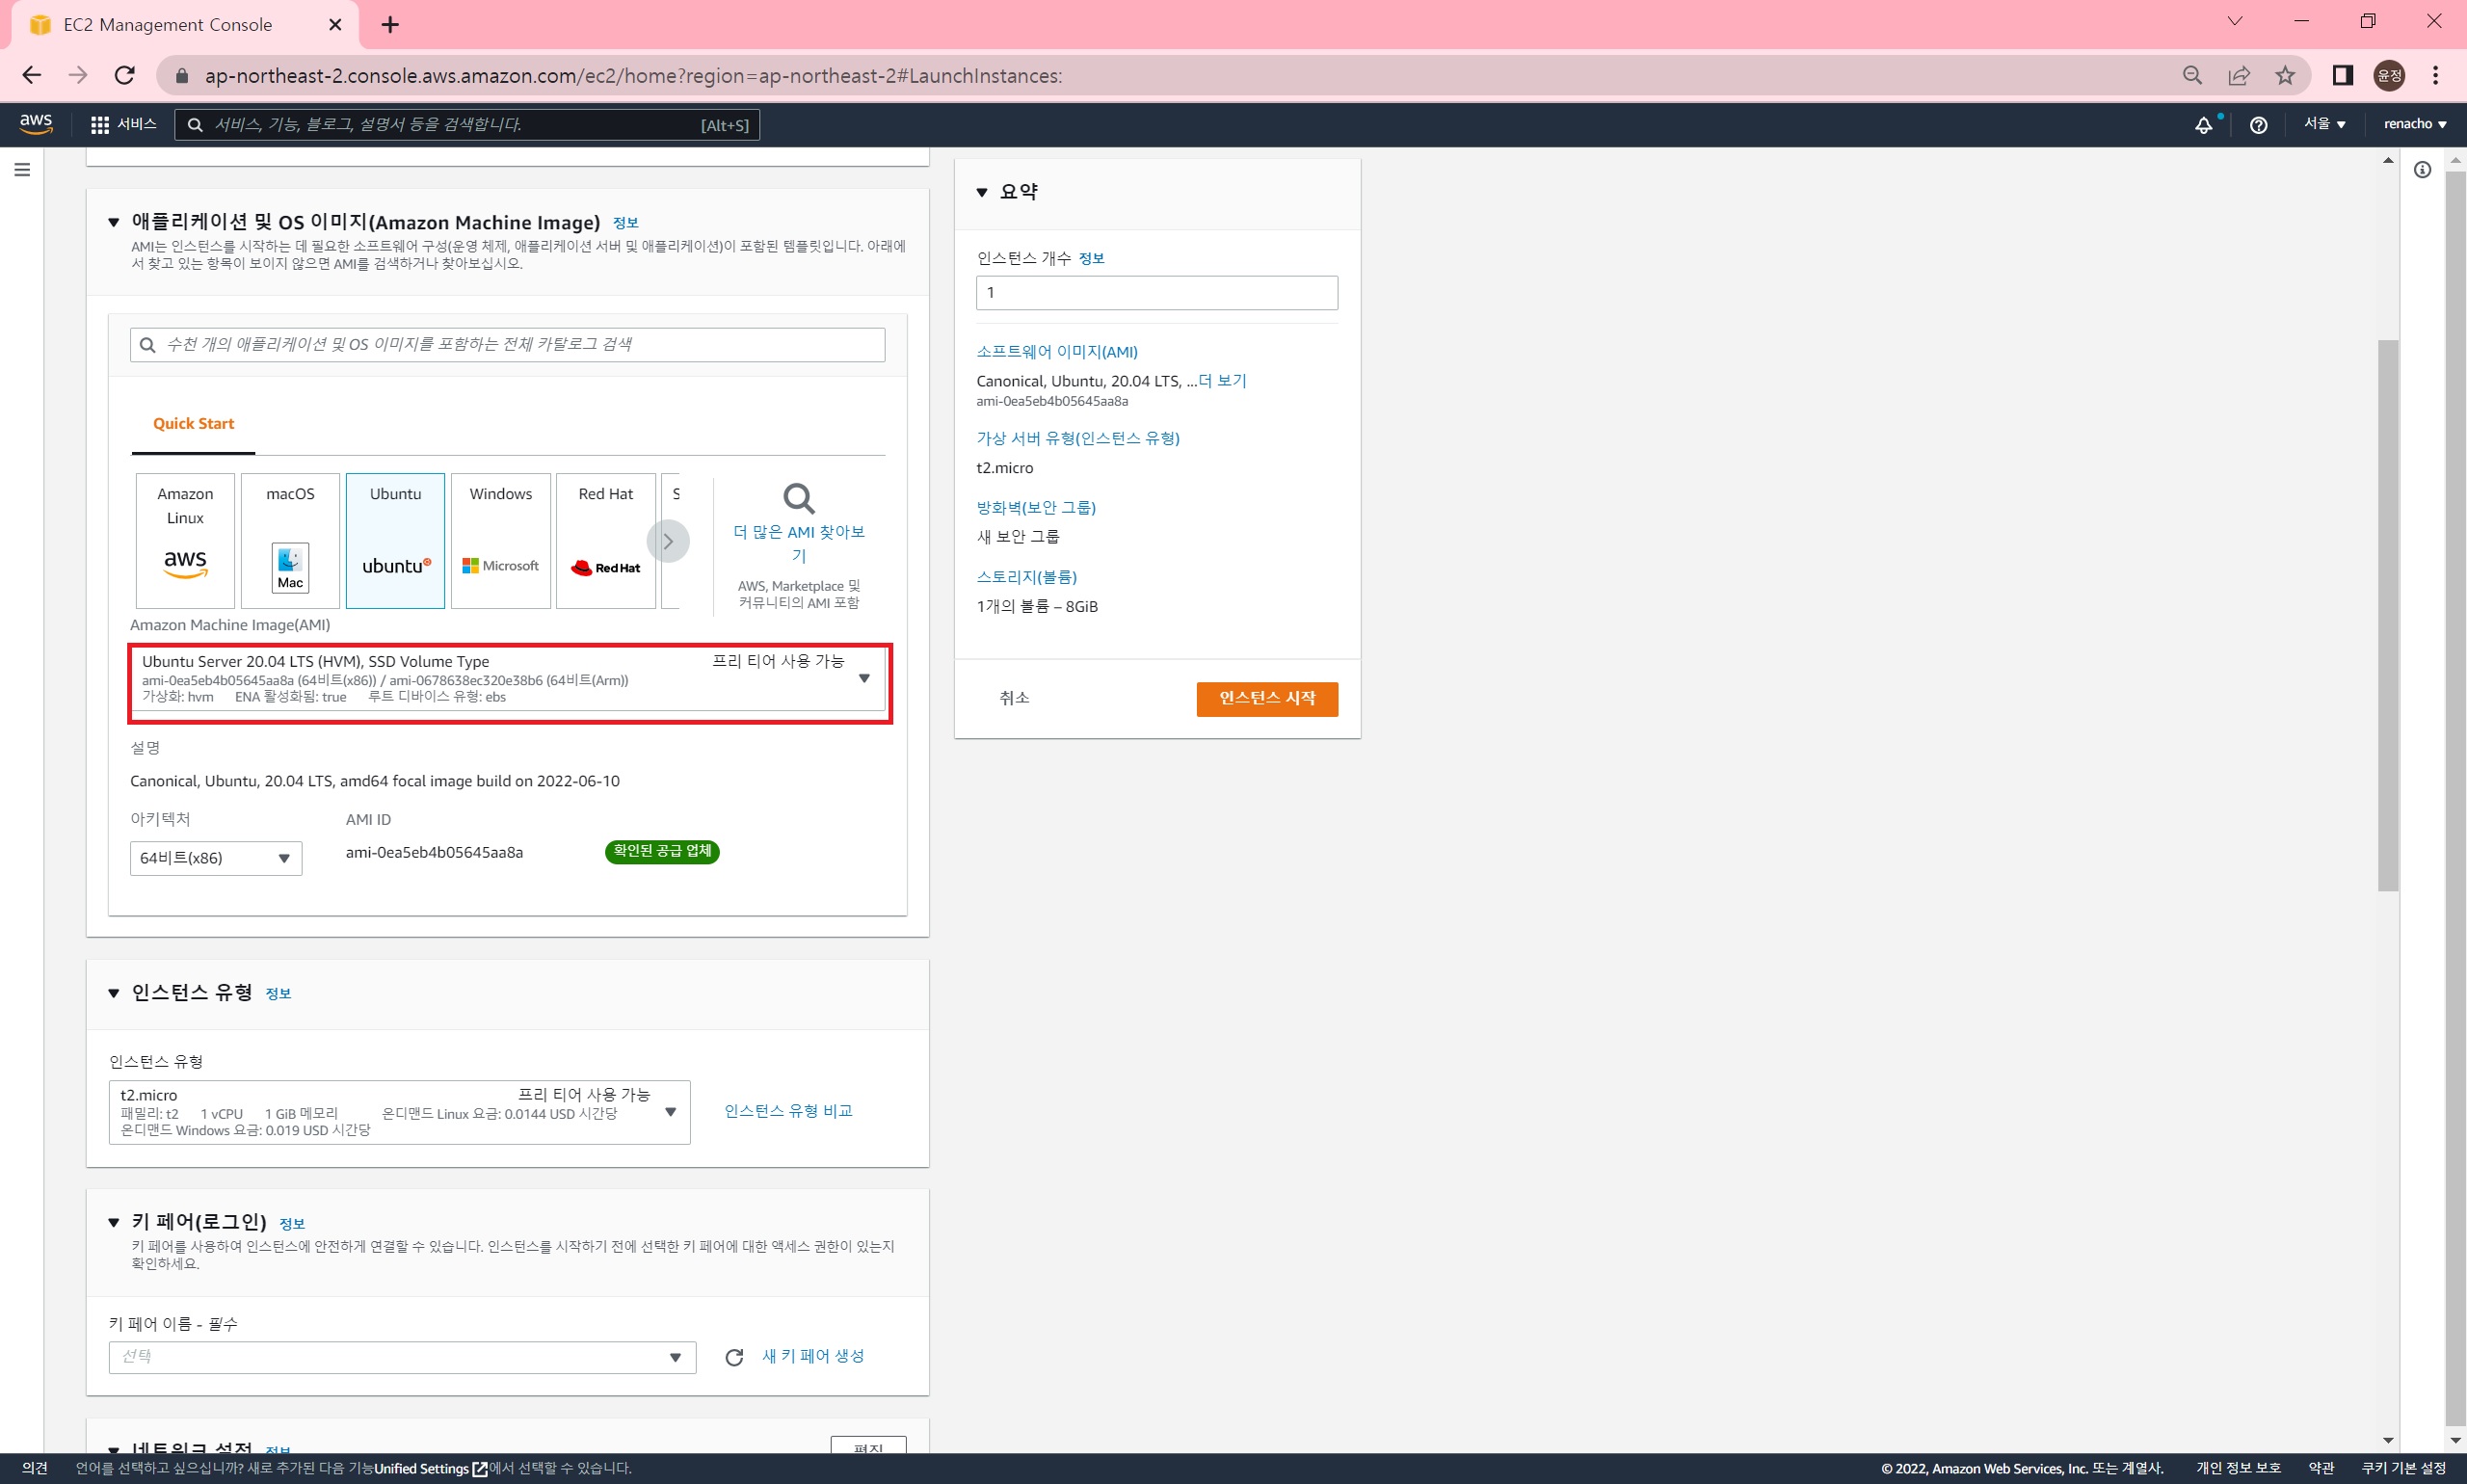Open a new browser tab
Screen dimensions: 2467x1484
pyautogui.click(x=390, y=24)
